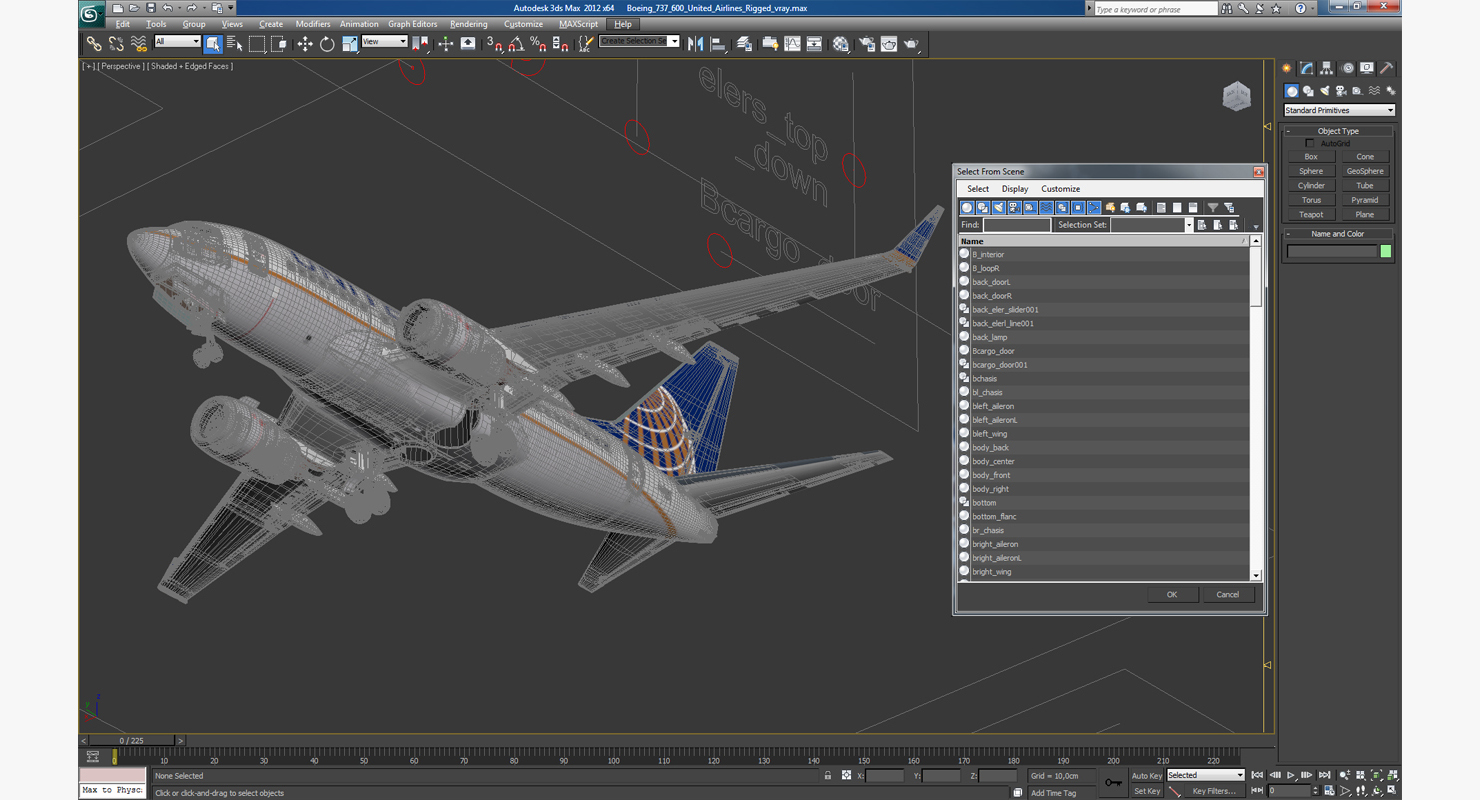Create a Teapot primitive button
Viewport: 1480px width, 800px height.
pos(1311,214)
